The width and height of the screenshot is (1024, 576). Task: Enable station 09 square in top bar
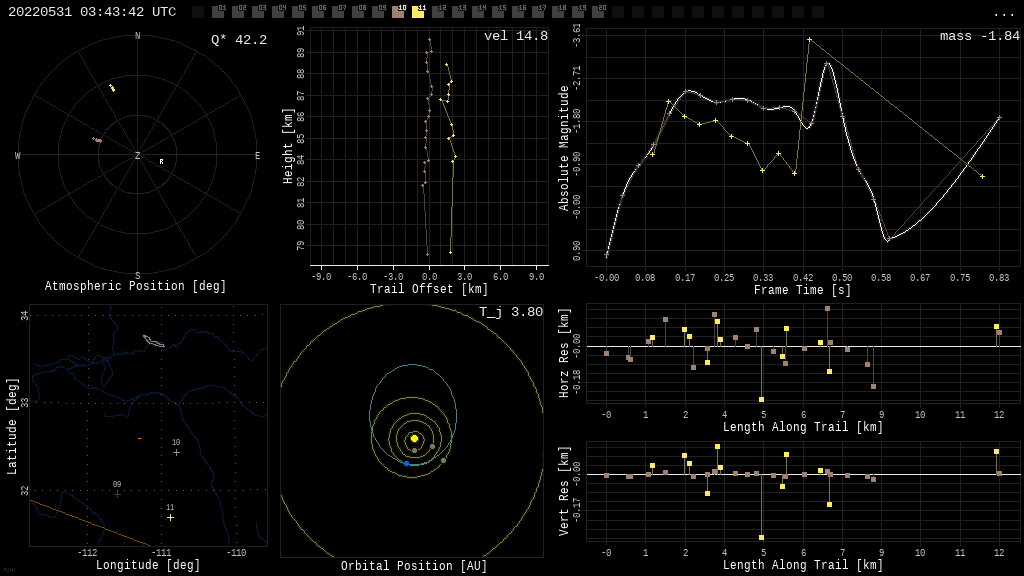point(378,12)
